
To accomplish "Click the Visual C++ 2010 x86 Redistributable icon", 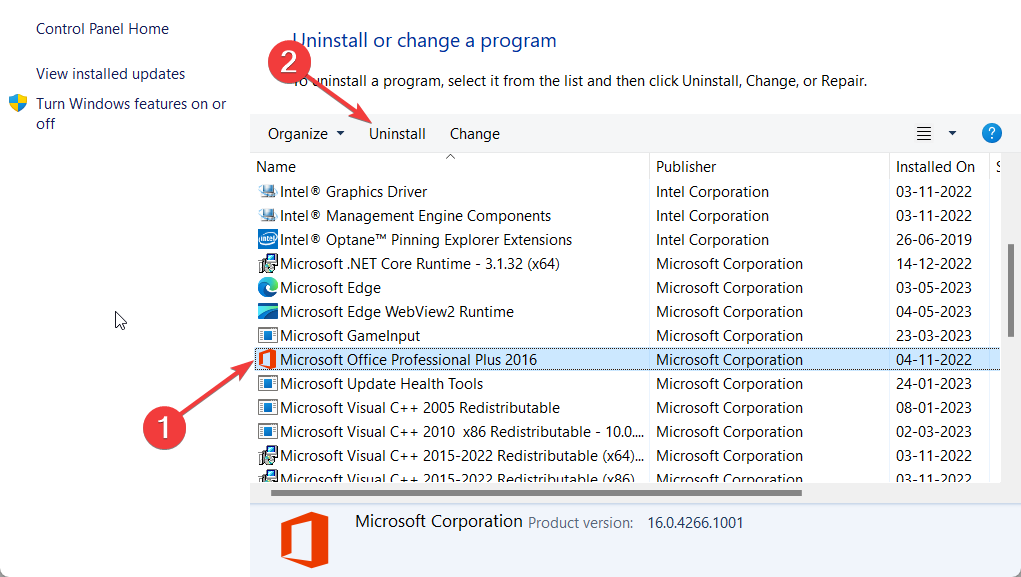I will pyautogui.click(x=268, y=432).
